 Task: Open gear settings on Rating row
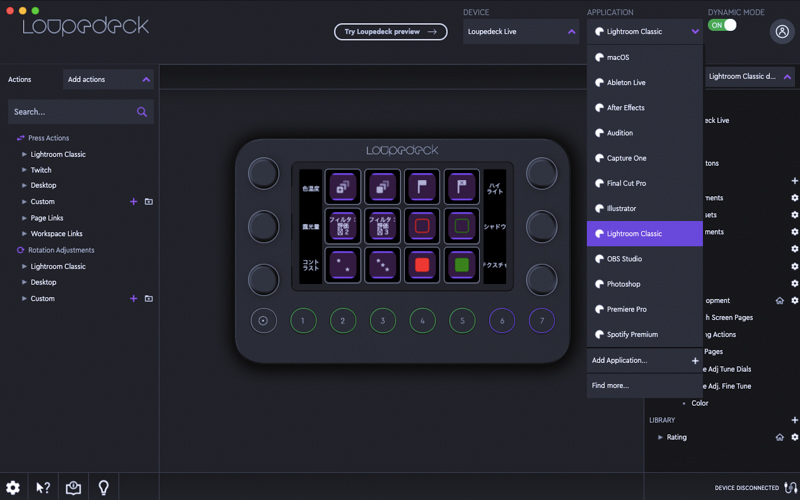pyautogui.click(x=794, y=437)
